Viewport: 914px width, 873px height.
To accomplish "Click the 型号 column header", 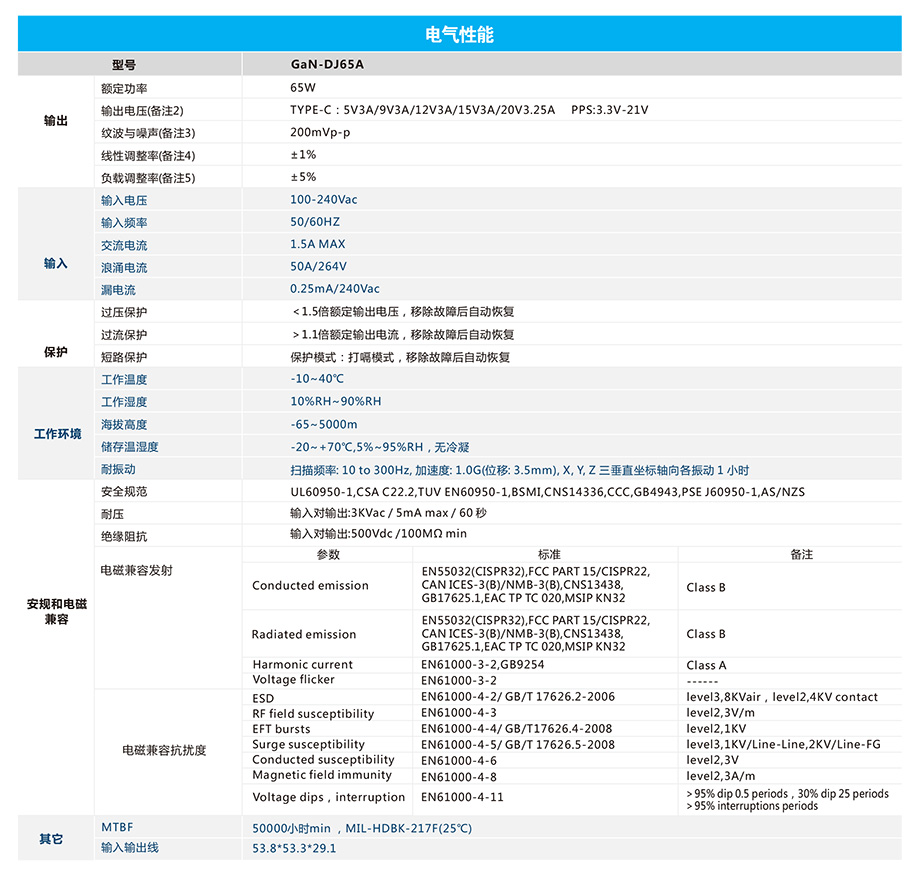I will pos(124,65).
